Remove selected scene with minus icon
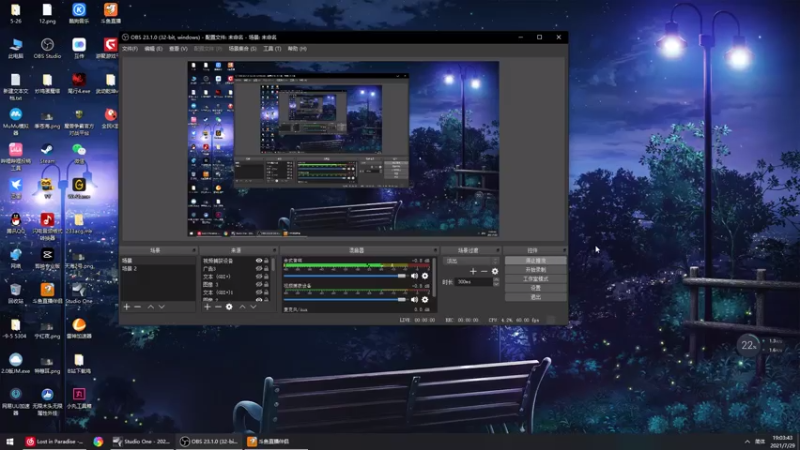Screen dimensions: 800x450 (137, 307)
